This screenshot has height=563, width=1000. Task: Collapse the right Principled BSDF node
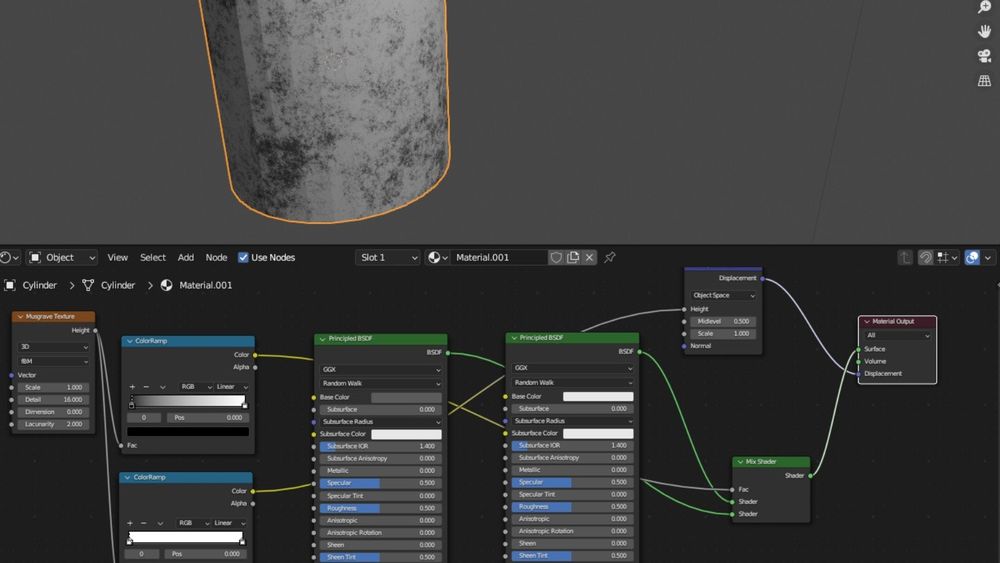[513, 338]
